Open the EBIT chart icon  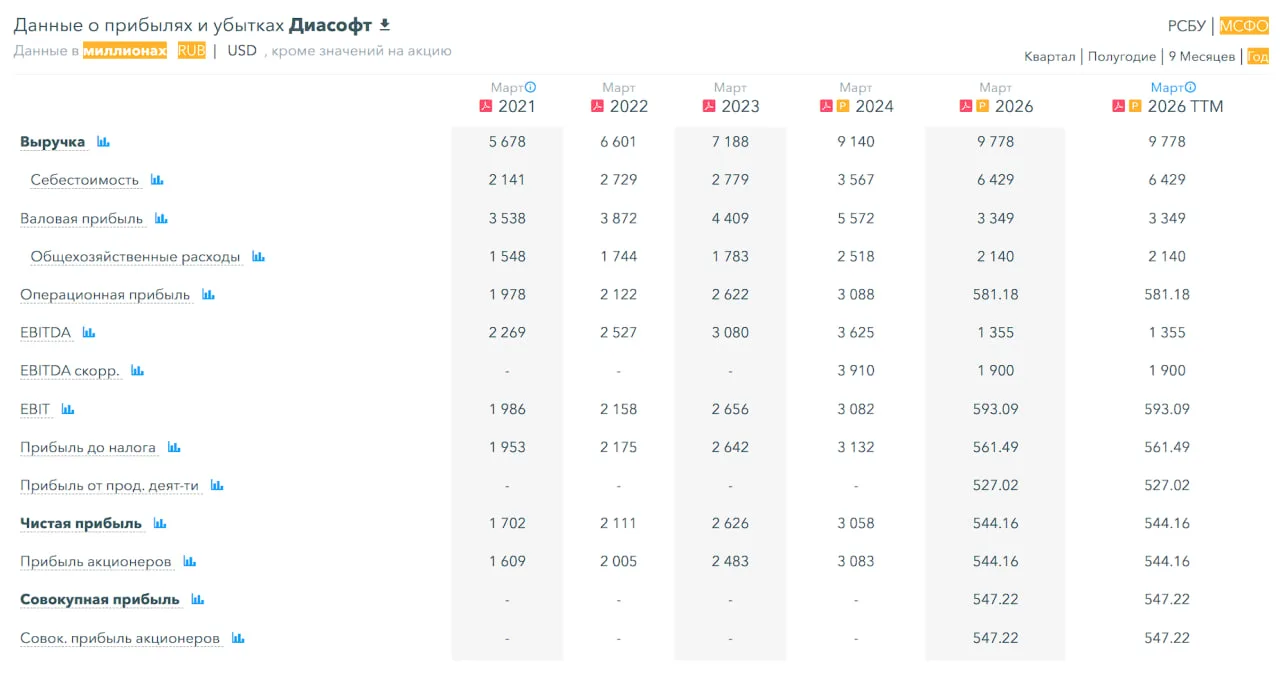68,409
